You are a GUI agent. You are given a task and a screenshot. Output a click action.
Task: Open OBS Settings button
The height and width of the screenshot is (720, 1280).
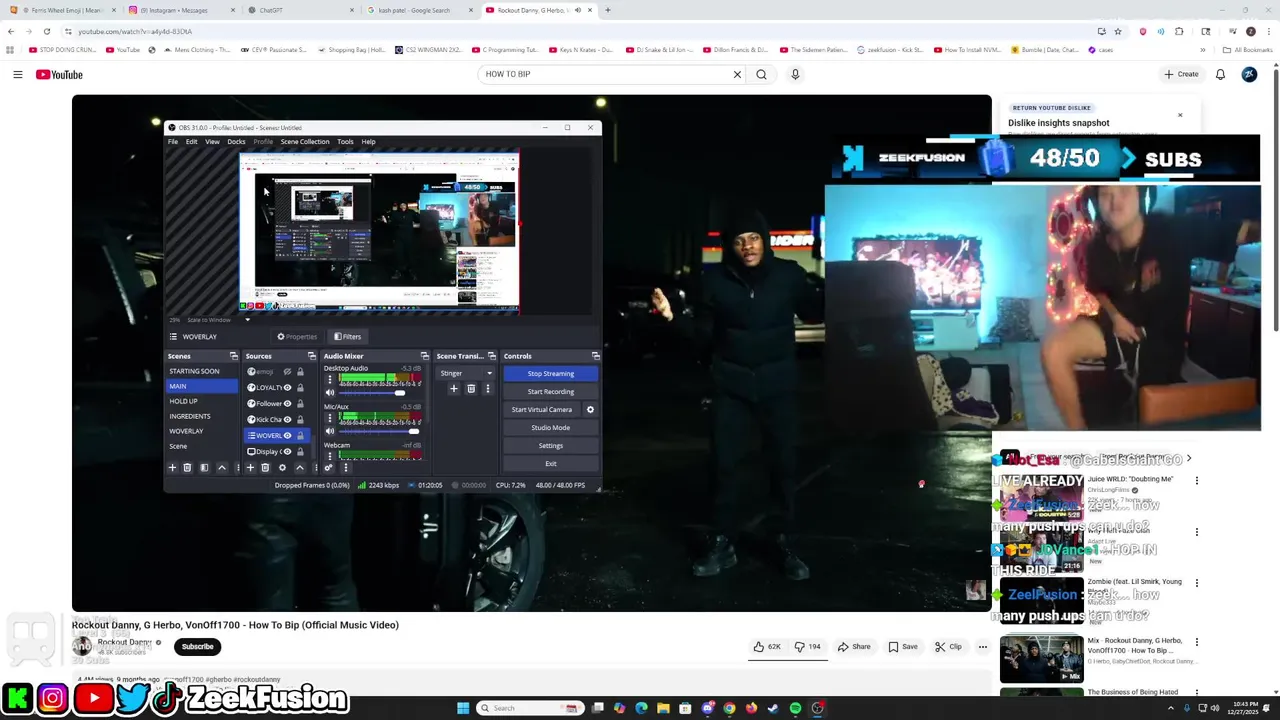(550, 445)
